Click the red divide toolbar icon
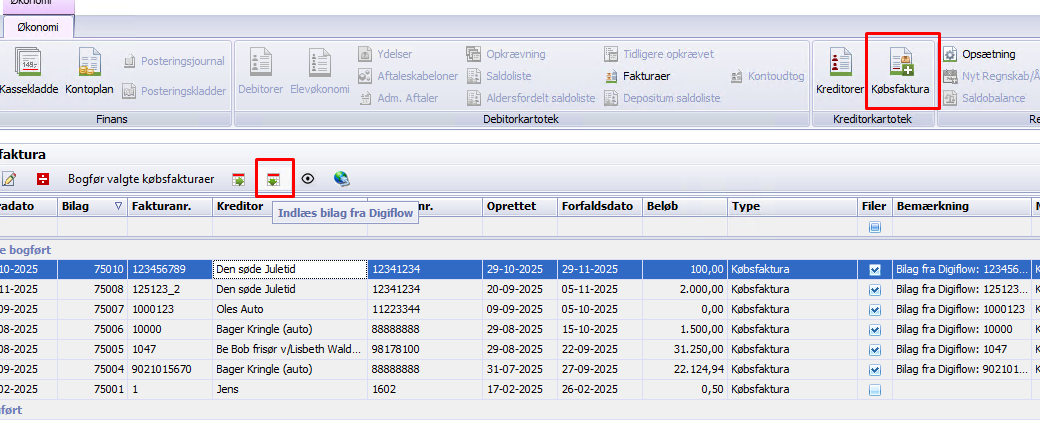The height and width of the screenshot is (446, 1040). pyautogui.click(x=43, y=179)
